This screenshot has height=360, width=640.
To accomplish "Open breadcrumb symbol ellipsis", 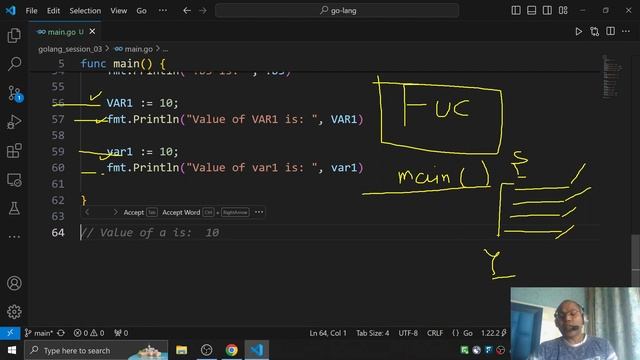I will 165,49.
